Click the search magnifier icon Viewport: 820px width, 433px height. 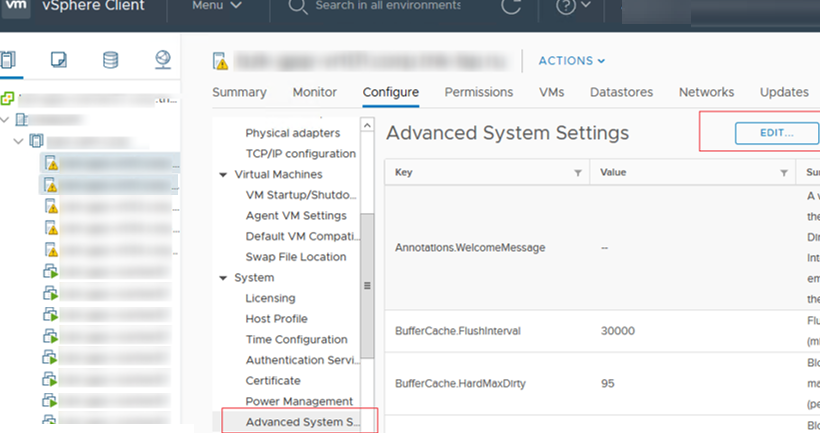[x=298, y=6]
